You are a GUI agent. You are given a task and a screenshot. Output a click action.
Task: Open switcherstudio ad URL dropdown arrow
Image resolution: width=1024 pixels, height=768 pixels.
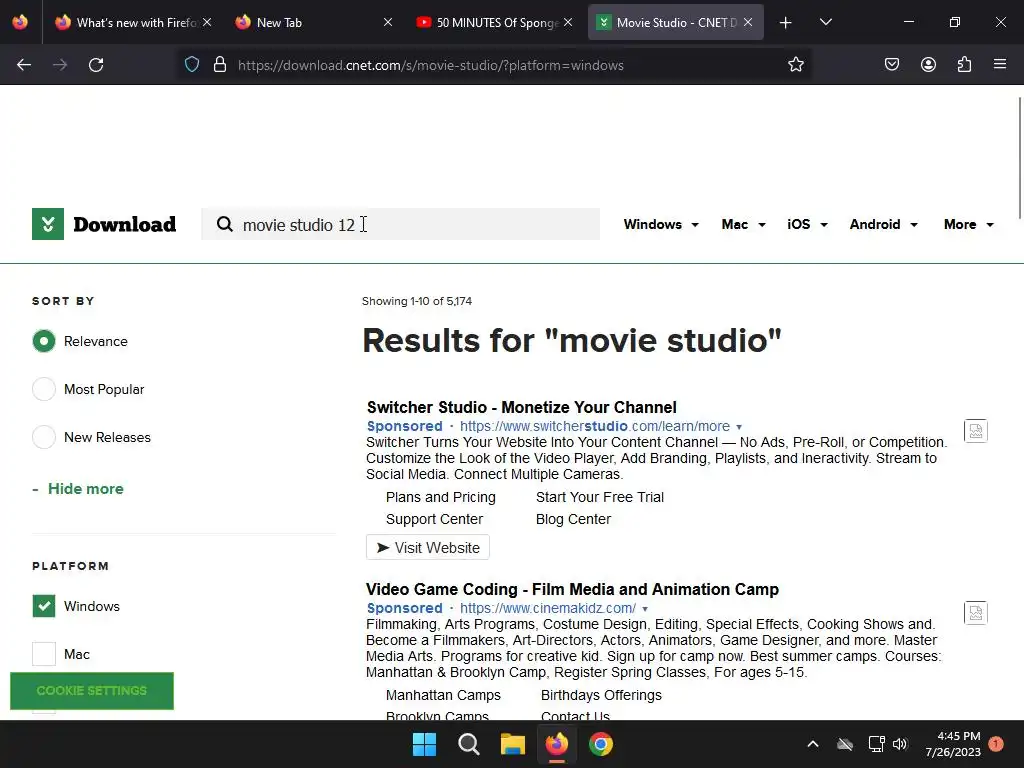click(x=739, y=427)
